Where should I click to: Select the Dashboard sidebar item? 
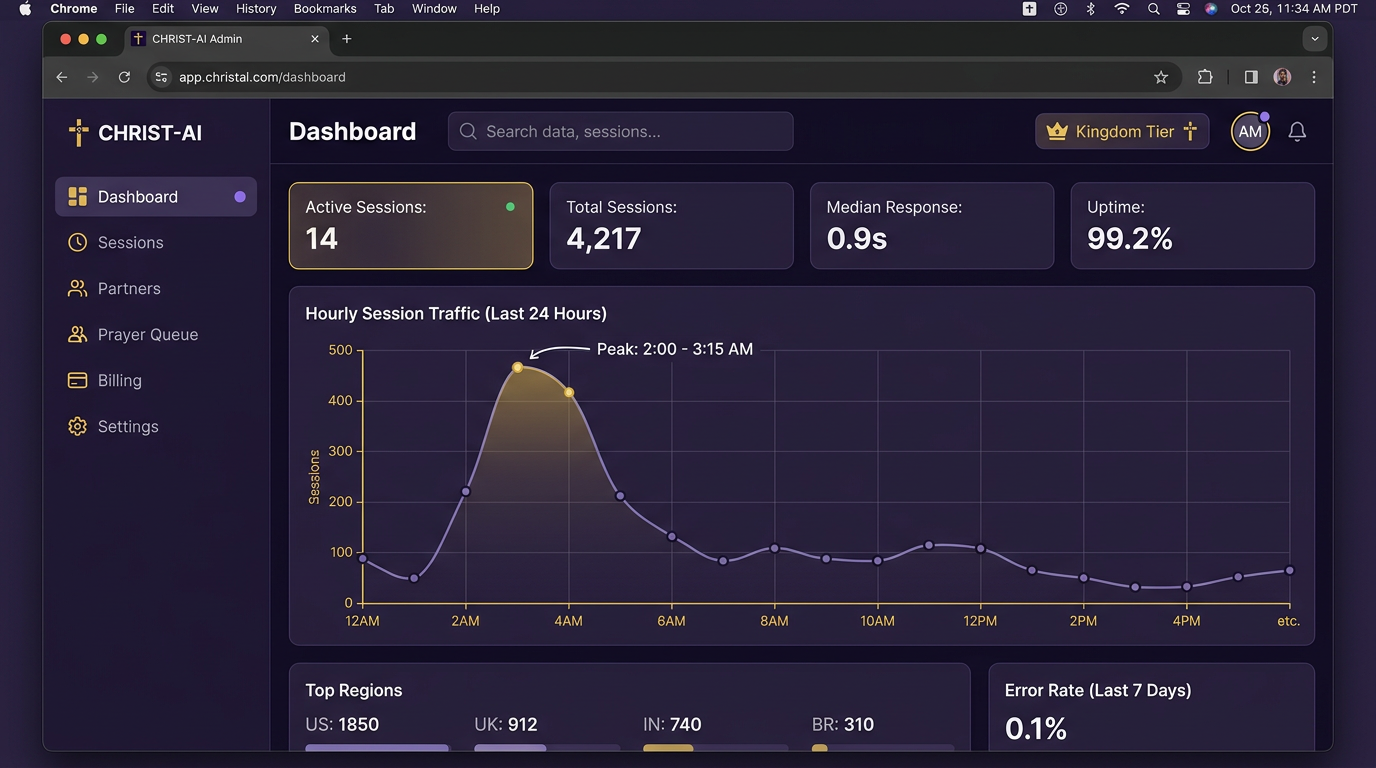[156, 197]
